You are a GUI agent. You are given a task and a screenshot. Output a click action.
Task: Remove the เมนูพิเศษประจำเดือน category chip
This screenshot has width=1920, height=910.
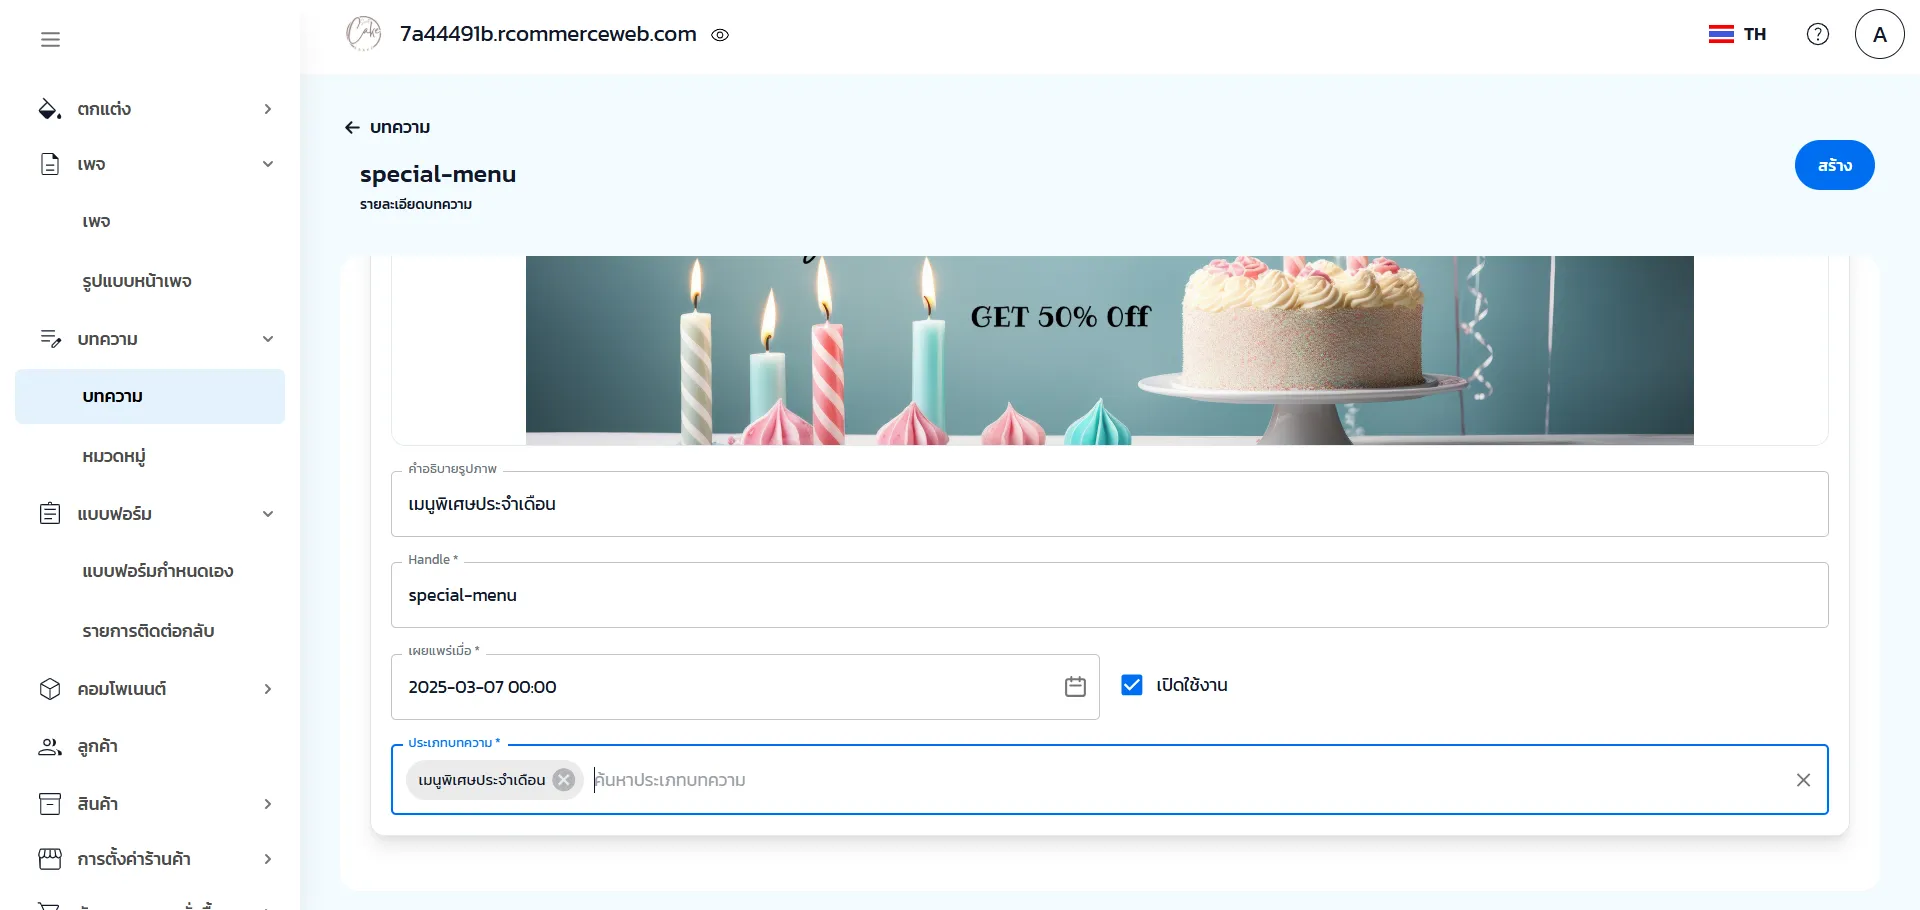coord(564,780)
